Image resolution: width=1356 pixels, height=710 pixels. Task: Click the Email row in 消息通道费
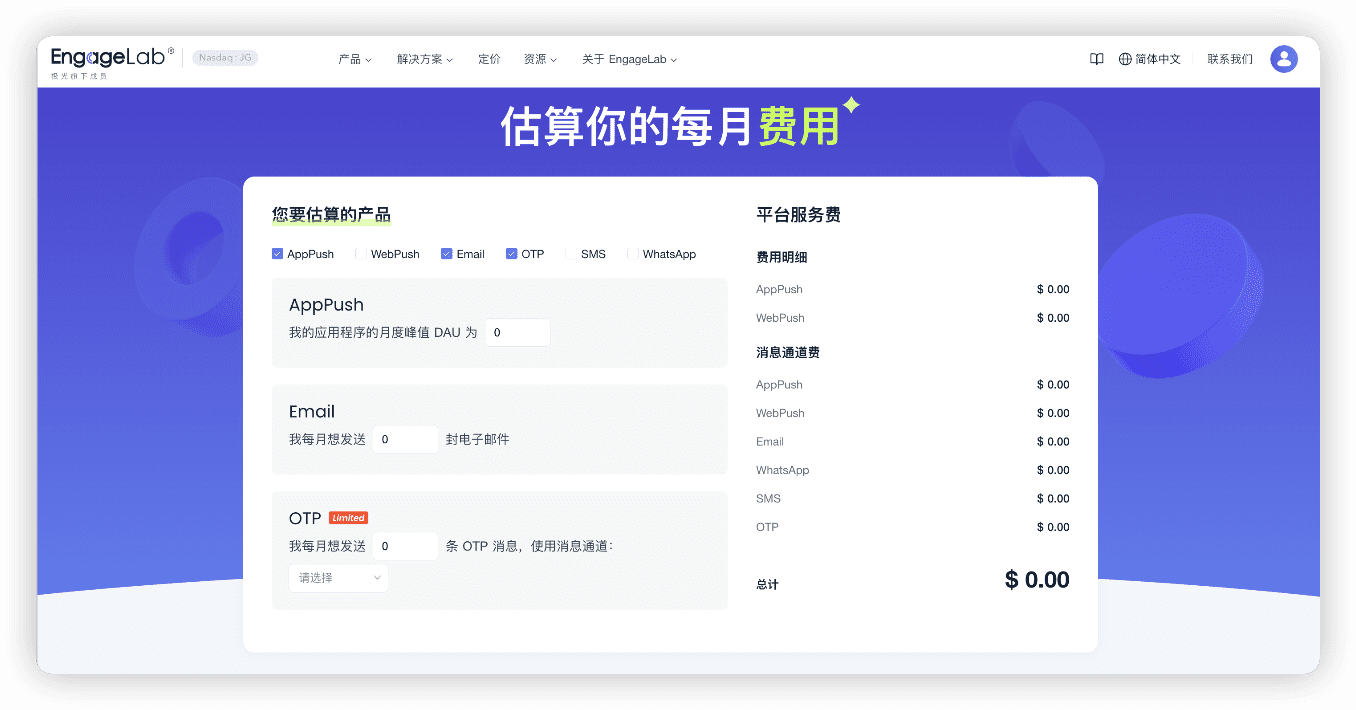pos(913,441)
